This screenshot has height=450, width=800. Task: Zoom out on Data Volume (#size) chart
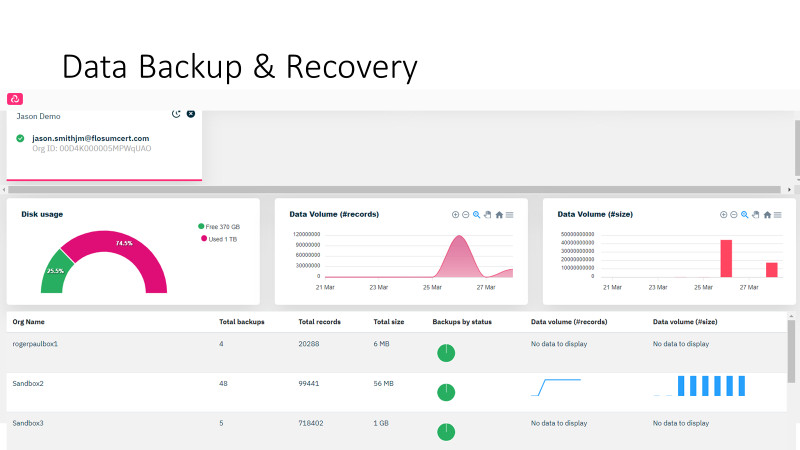tap(734, 215)
